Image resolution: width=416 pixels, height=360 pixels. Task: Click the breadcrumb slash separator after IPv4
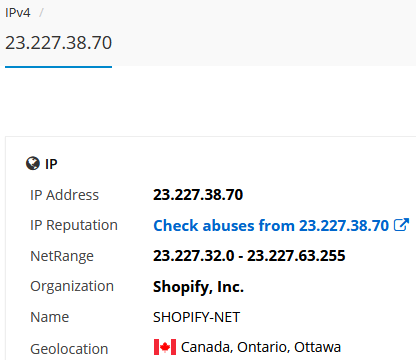(41, 13)
